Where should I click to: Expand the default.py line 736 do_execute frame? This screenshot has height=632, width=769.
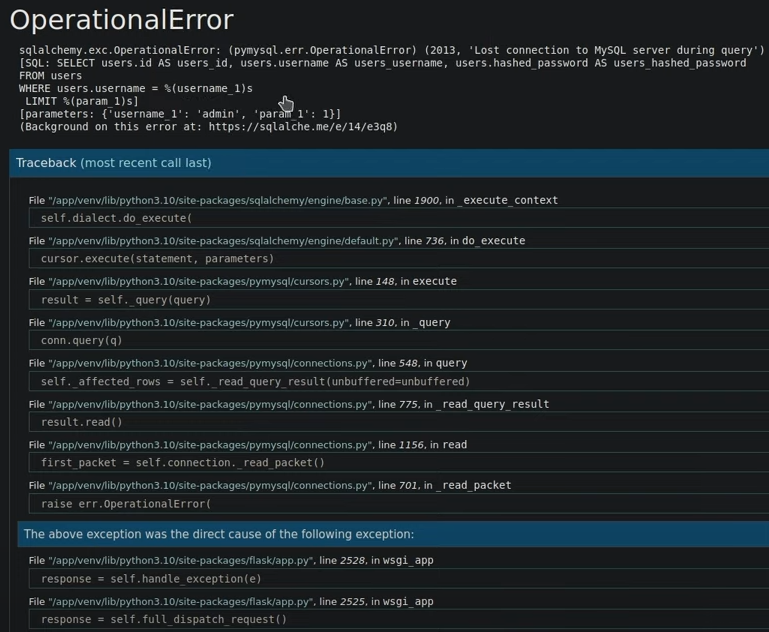276,241
